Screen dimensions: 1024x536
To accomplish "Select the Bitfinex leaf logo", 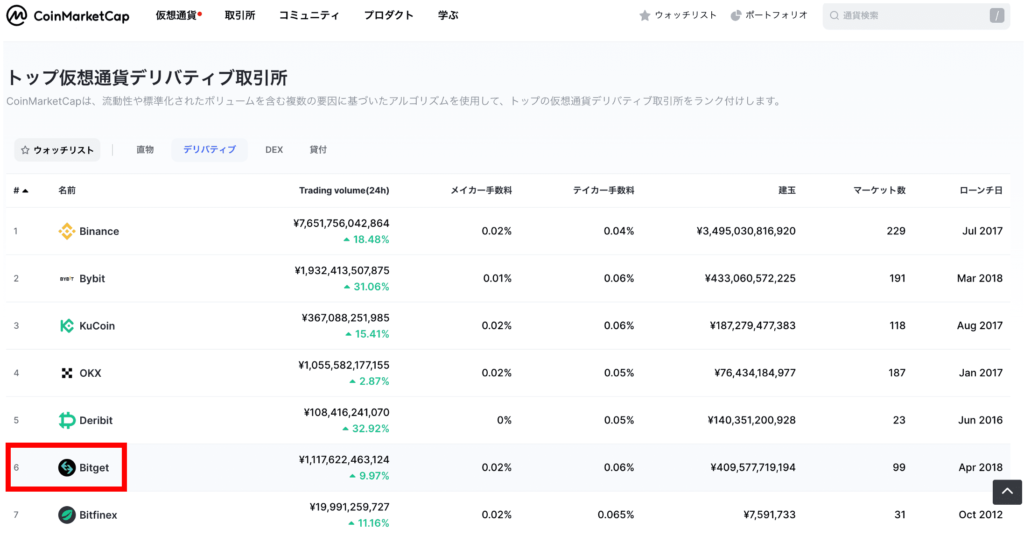I will pyautogui.click(x=67, y=515).
